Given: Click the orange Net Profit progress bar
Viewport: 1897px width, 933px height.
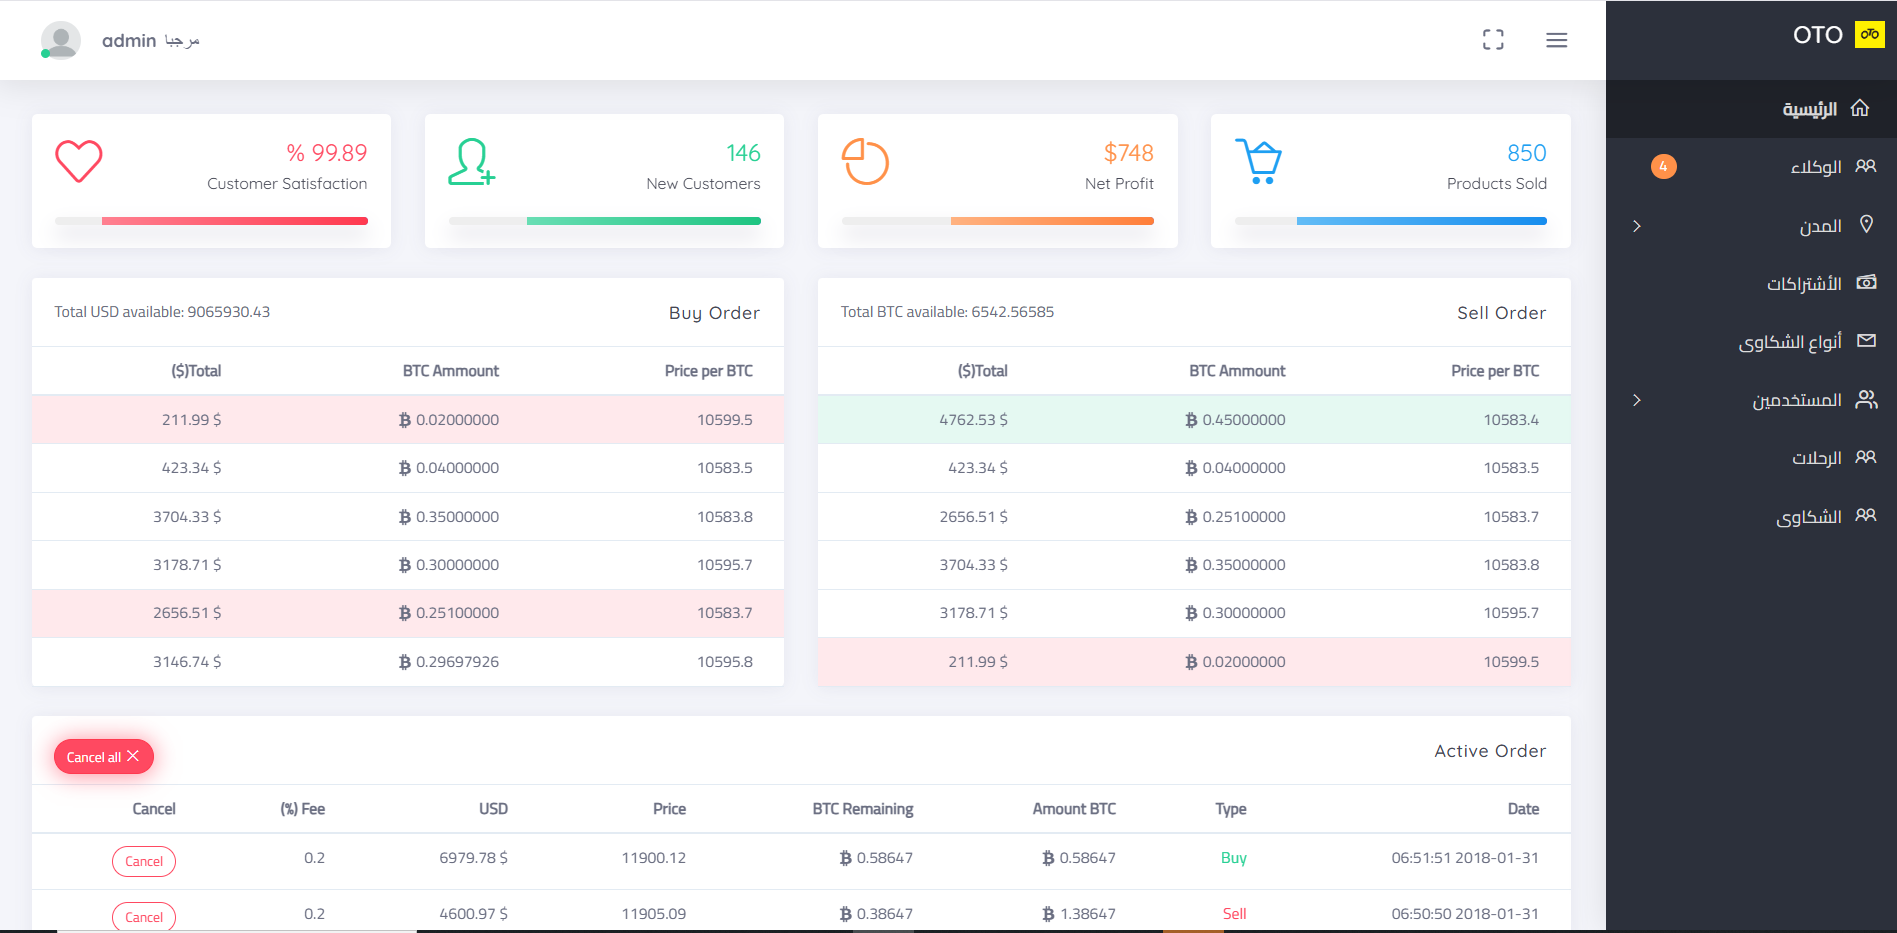Looking at the screenshot, I should (1052, 221).
